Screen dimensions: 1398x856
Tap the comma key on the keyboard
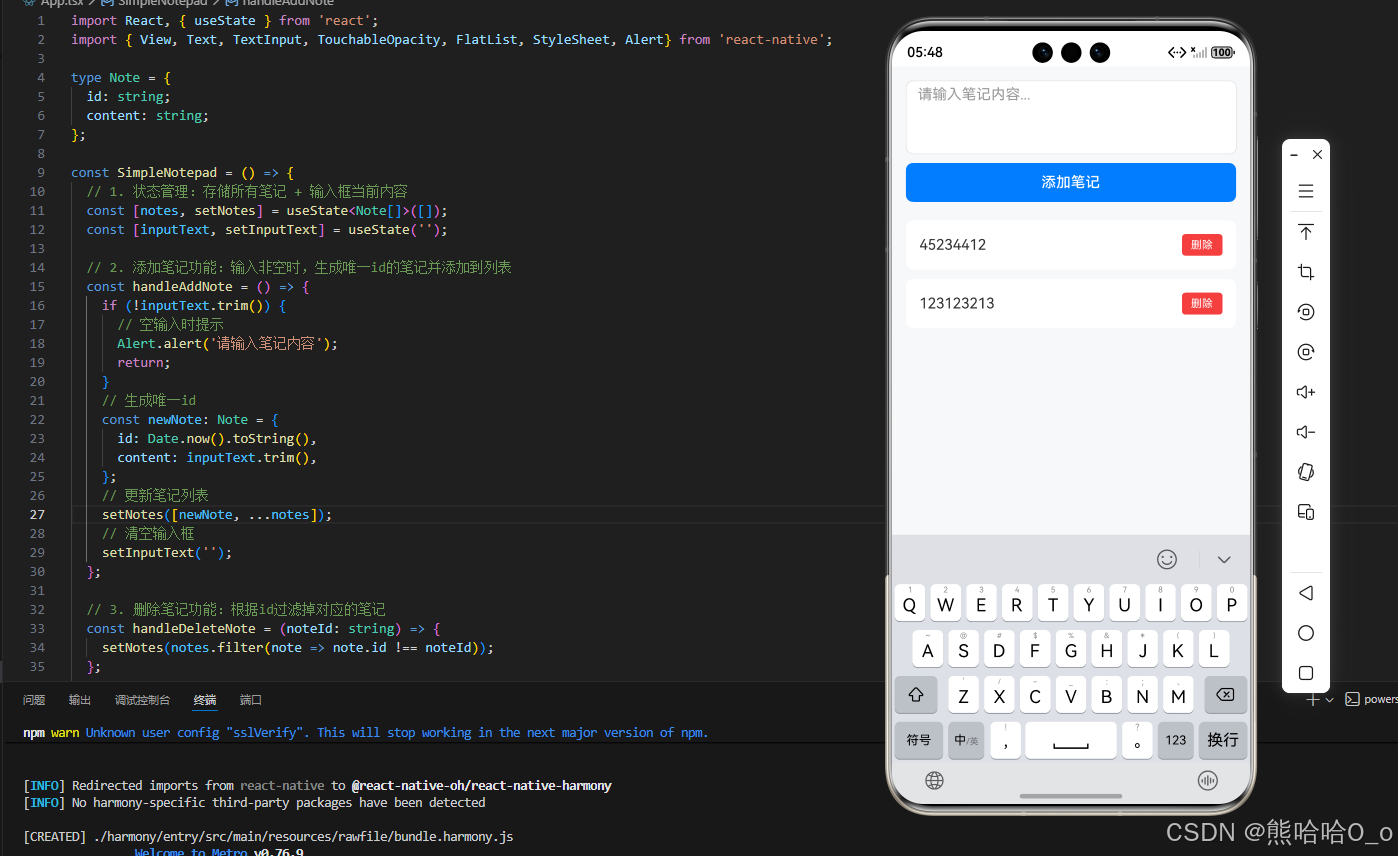[x=1005, y=740]
